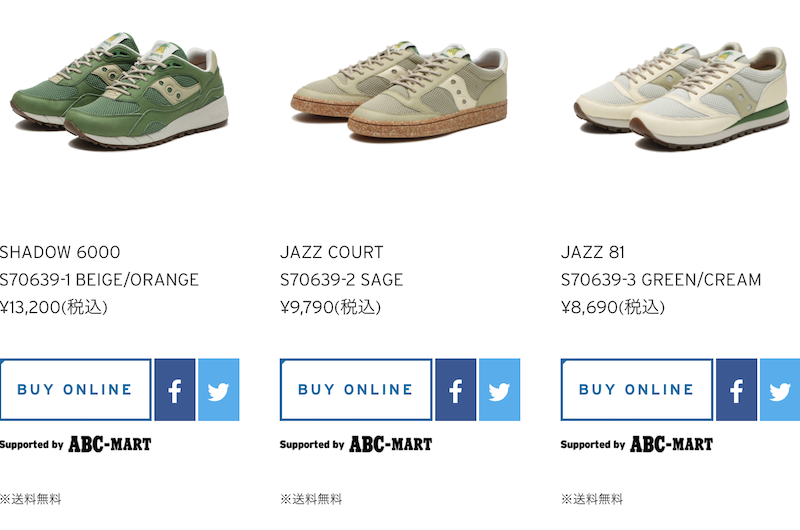Click Buy Online for Shadow 6000
This screenshot has height=530, width=800.
(x=76, y=390)
